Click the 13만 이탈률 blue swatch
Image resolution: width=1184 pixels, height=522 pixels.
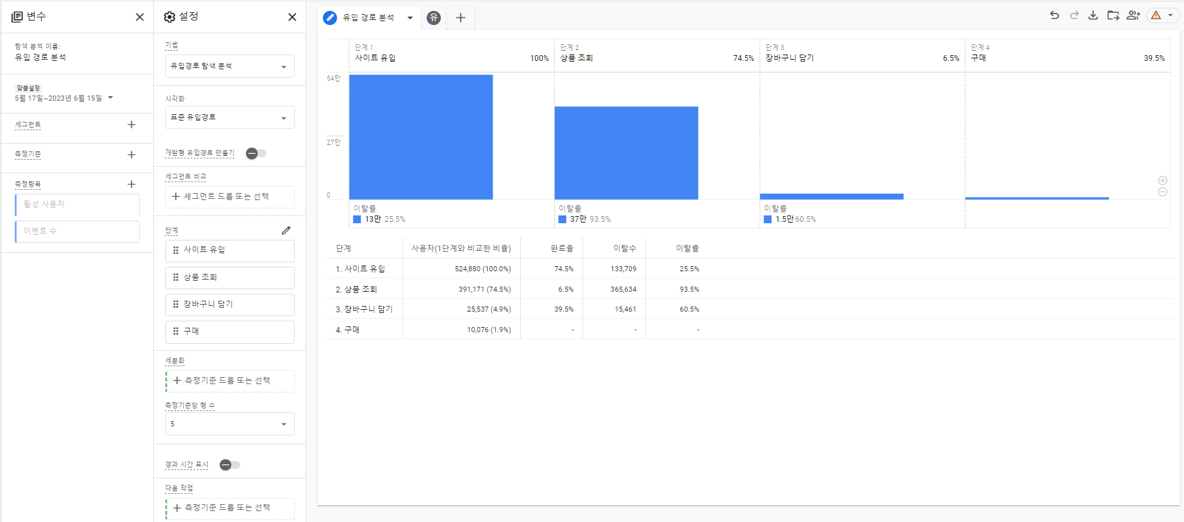coord(357,219)
